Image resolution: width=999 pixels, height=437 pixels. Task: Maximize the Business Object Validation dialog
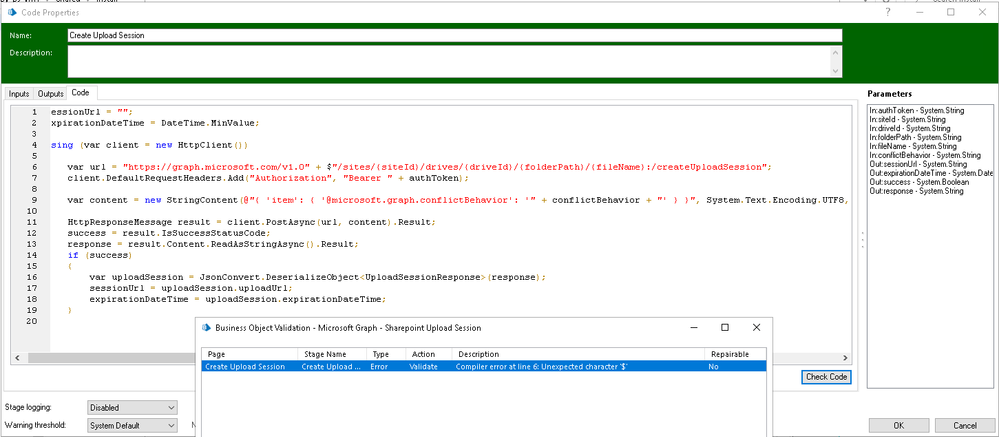[724, 328]
